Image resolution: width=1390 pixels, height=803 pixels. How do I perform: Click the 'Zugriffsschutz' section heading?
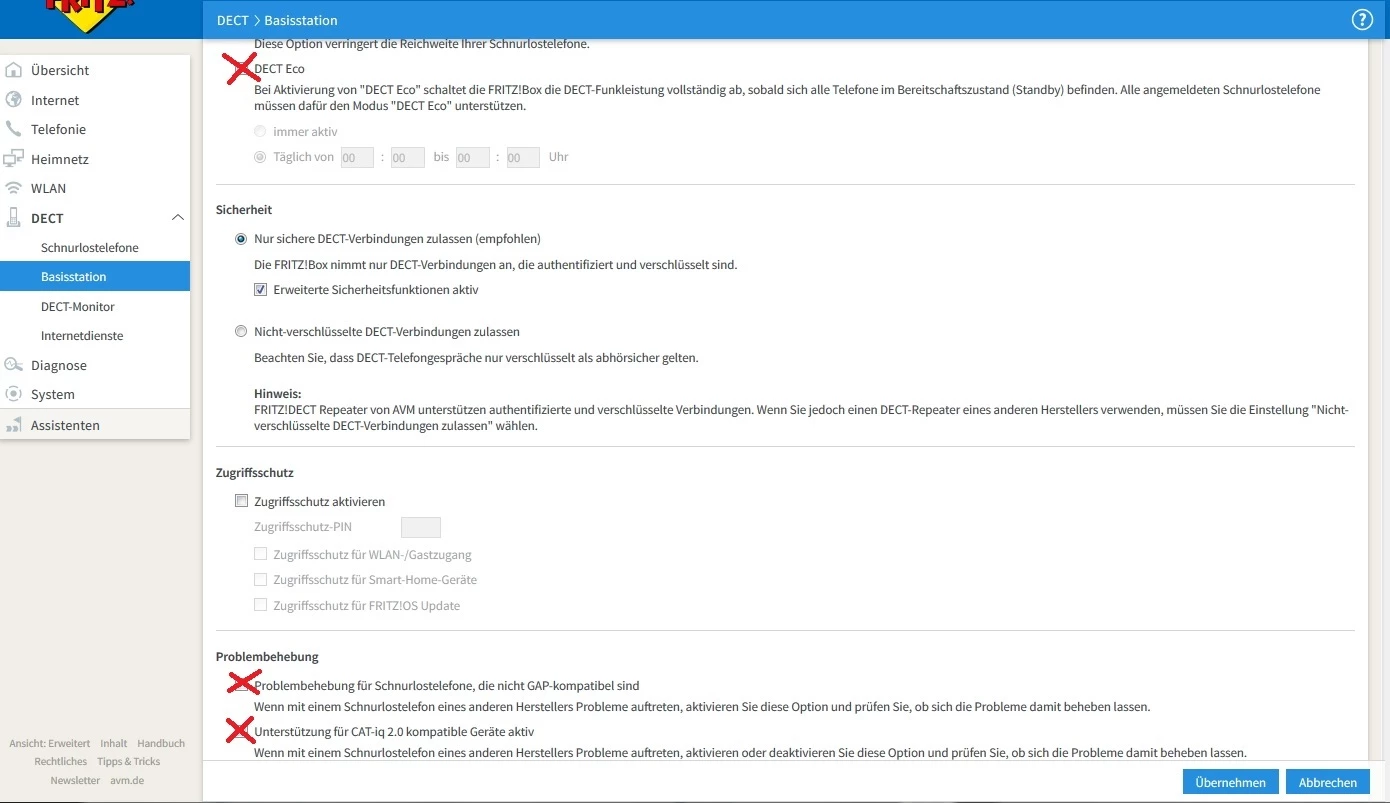click(x=255, y=472)
